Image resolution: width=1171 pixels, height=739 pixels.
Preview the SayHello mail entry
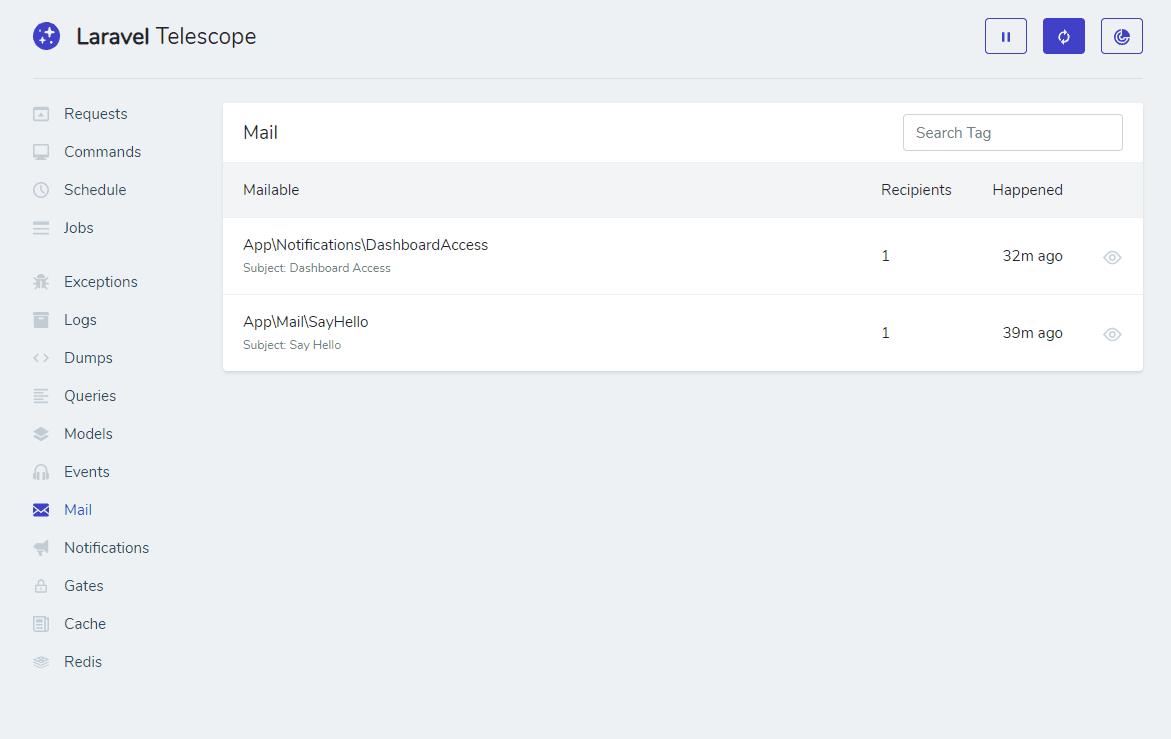[1112, 334]
